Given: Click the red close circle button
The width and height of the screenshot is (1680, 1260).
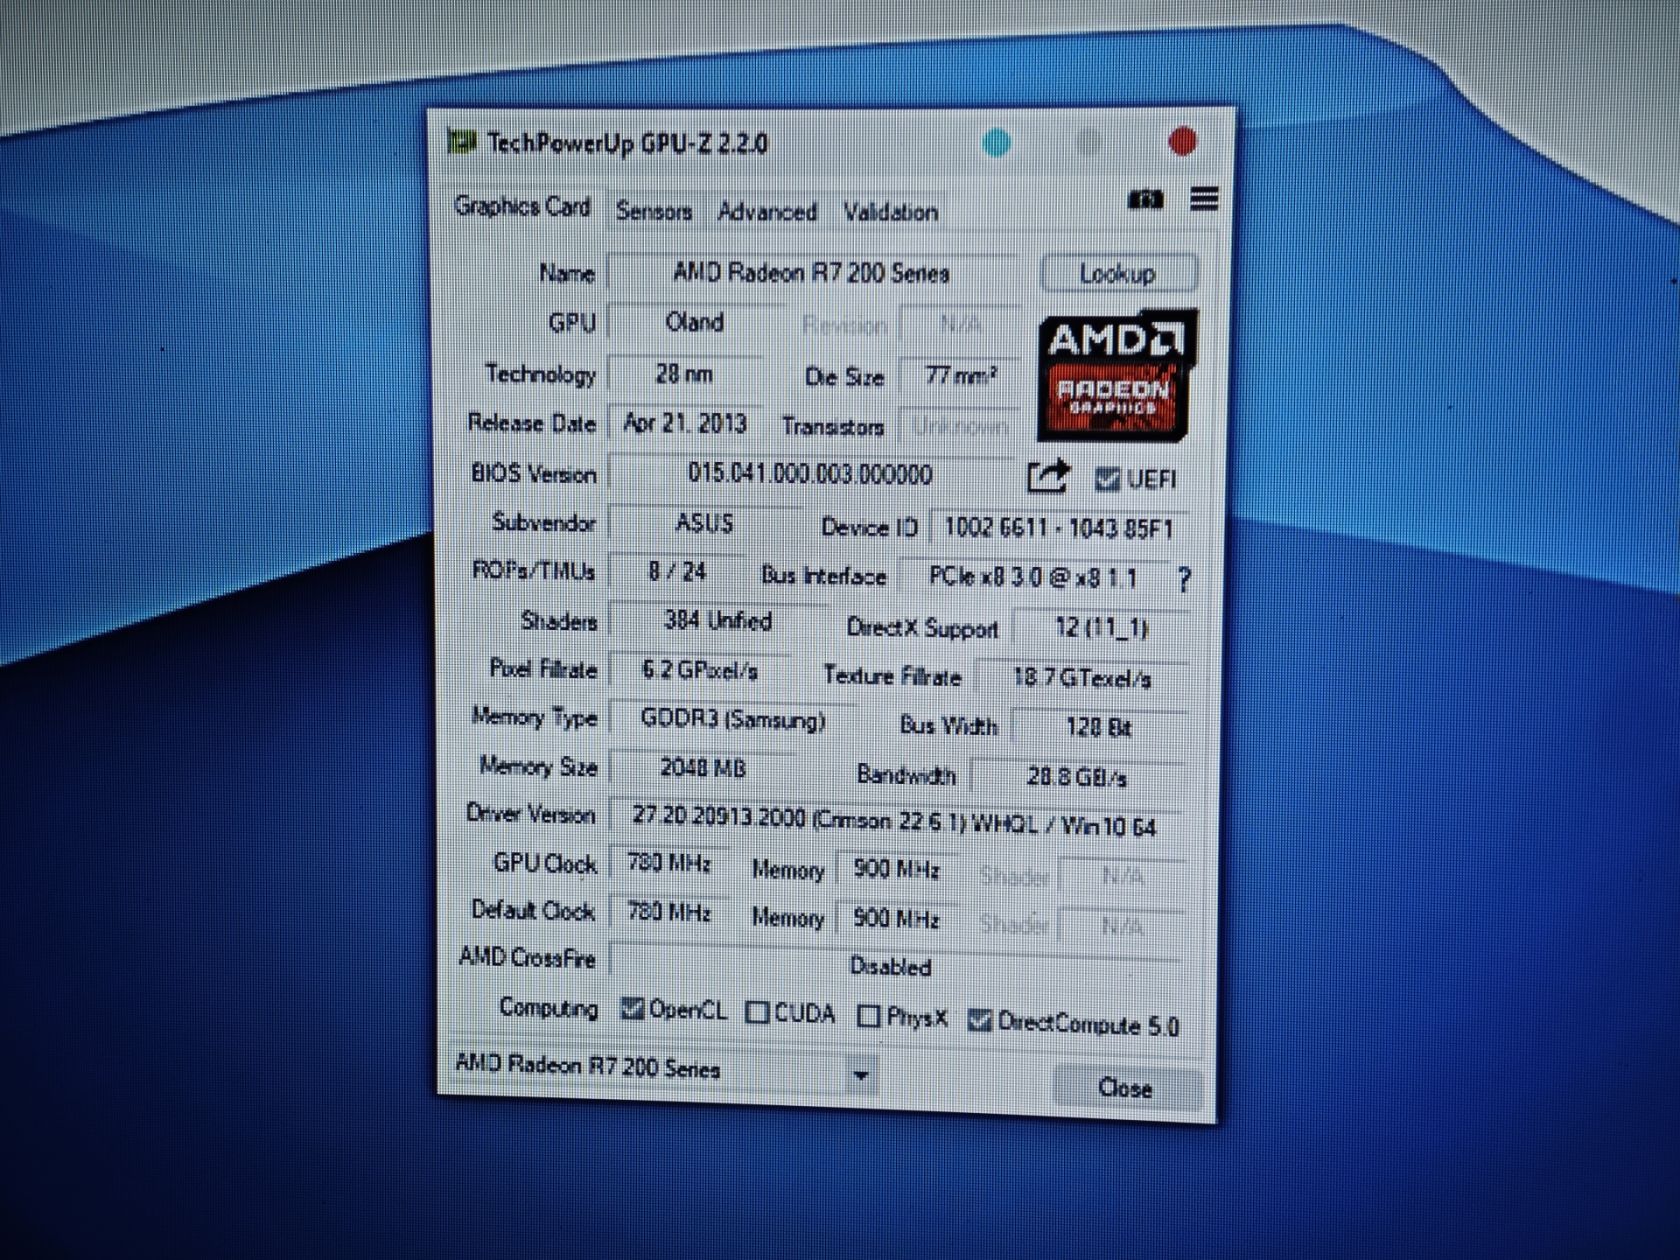Looking at the screenshot, I should click(x=1182, y=141).
